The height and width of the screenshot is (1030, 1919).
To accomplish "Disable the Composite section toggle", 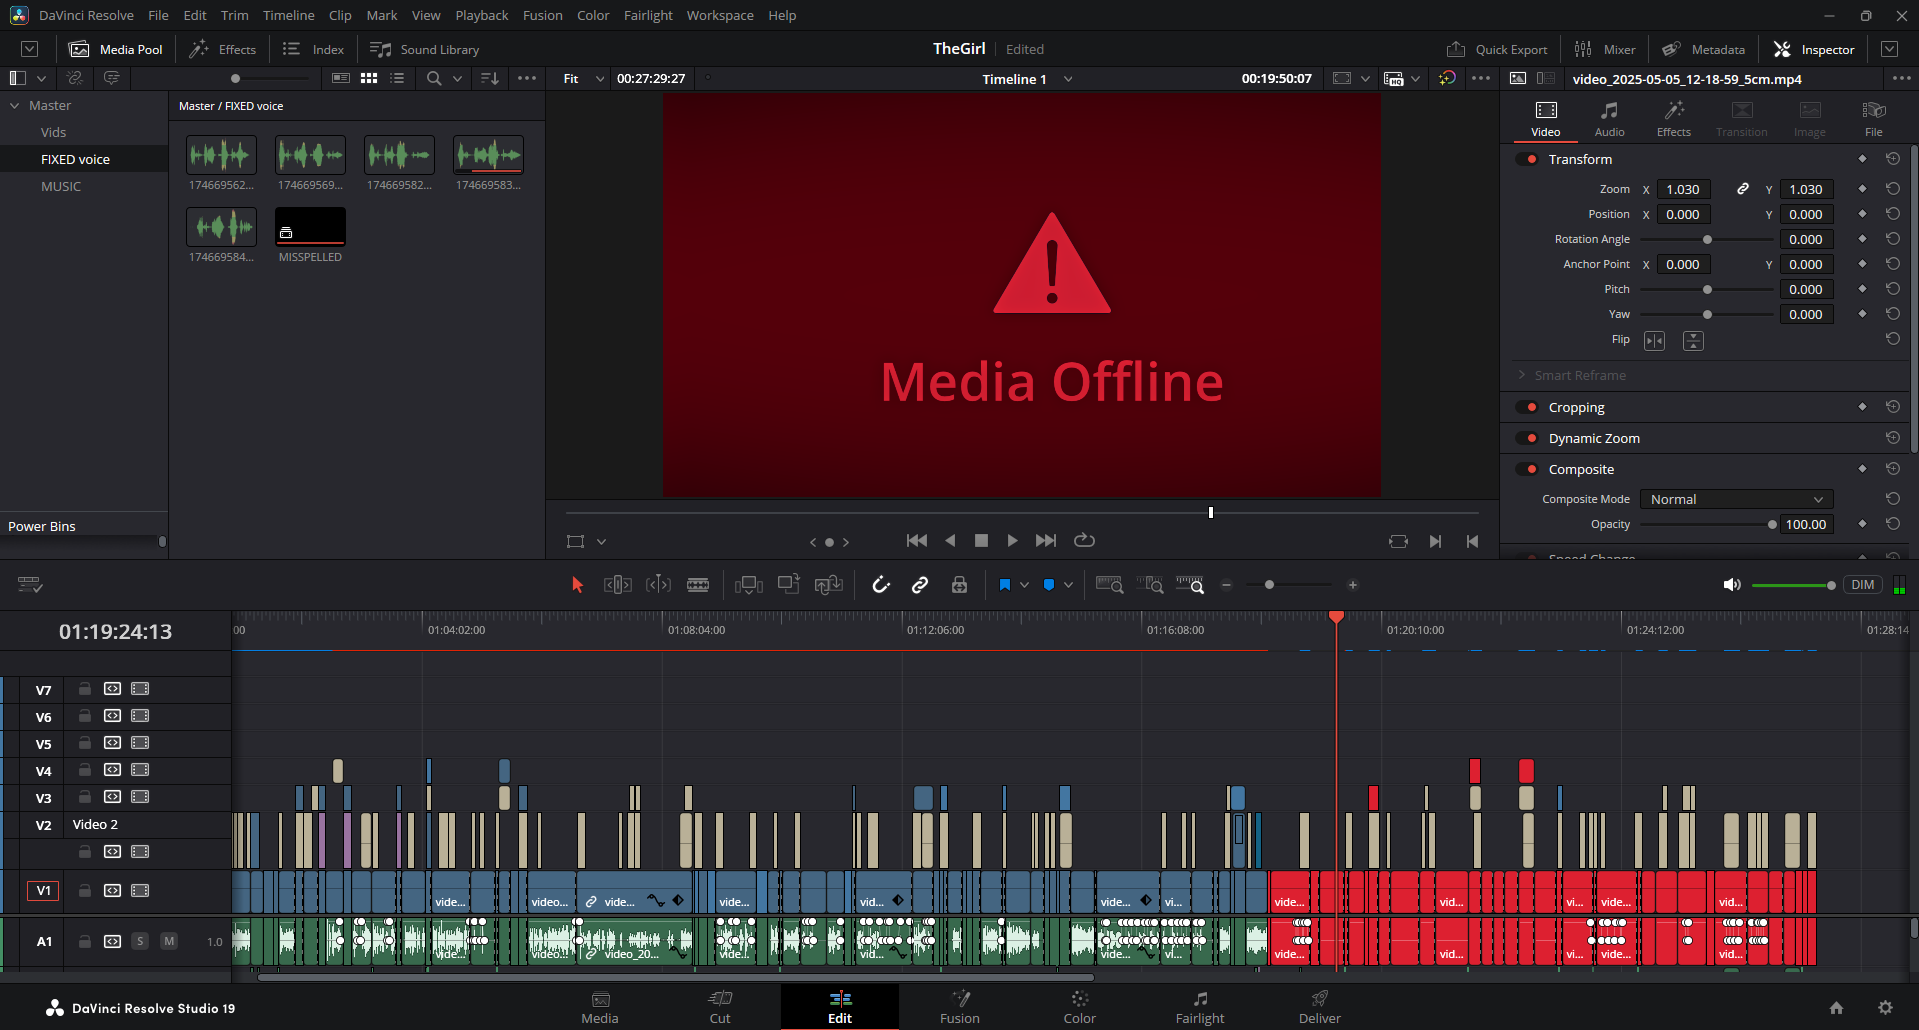I will tap(1528, 469).
